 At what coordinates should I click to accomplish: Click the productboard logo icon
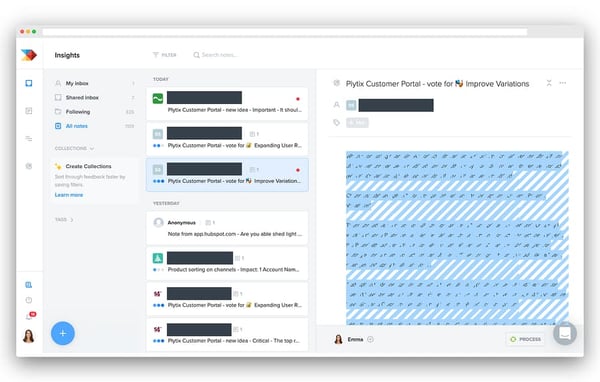pos(29,55)
